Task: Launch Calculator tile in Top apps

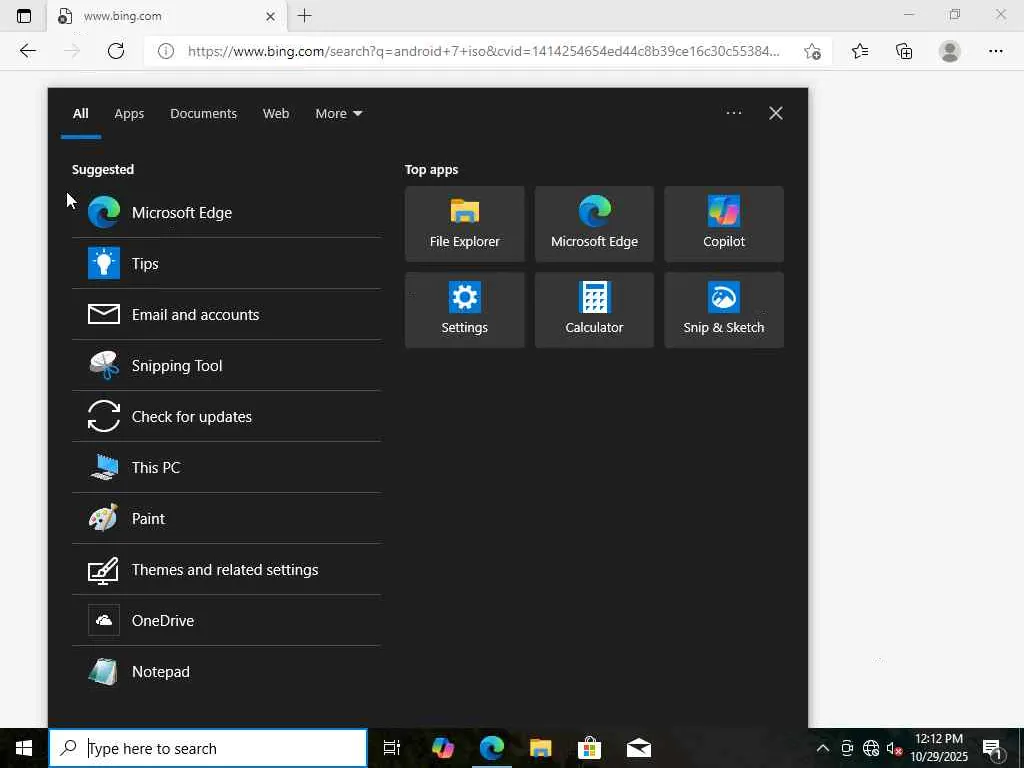Action: click(594, 310)
